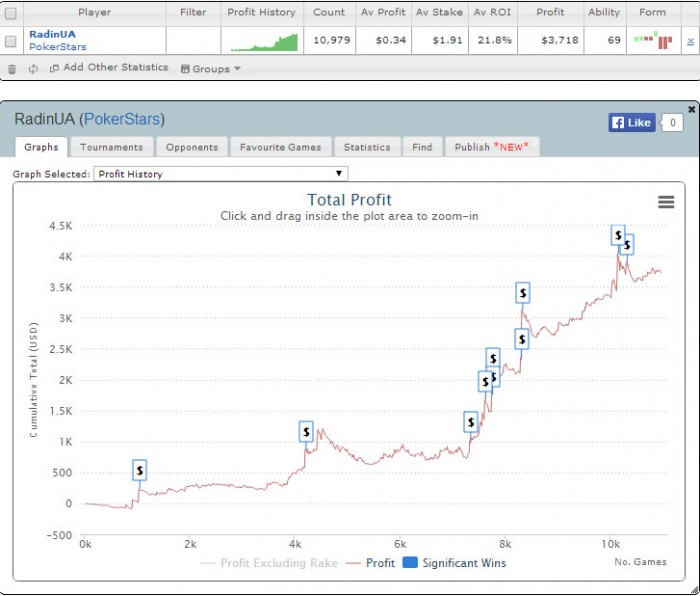Open the Find tab
The width and height of the screenshot is (700, 596).
pos(422,147)
